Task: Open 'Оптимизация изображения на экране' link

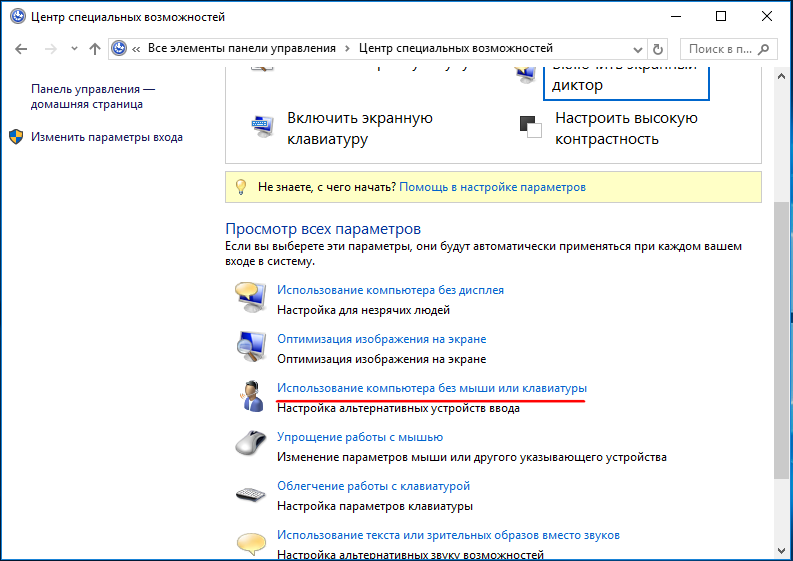Action: (381, 339)
